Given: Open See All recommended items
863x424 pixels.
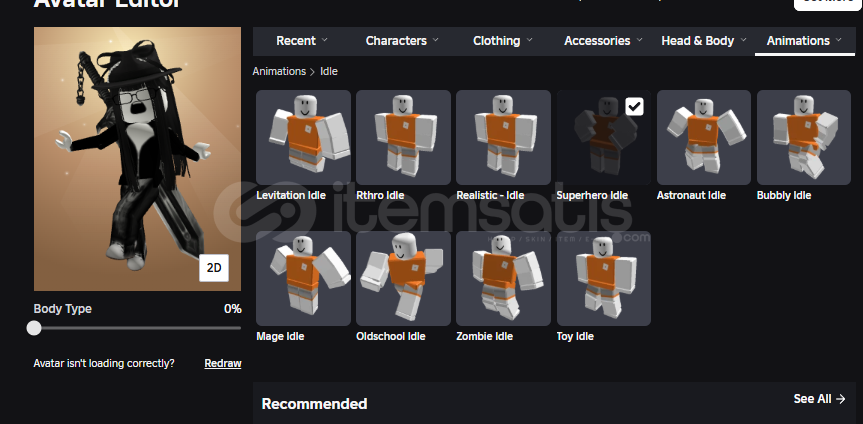Looking at the screenshot, I should [x=819, y=399].
